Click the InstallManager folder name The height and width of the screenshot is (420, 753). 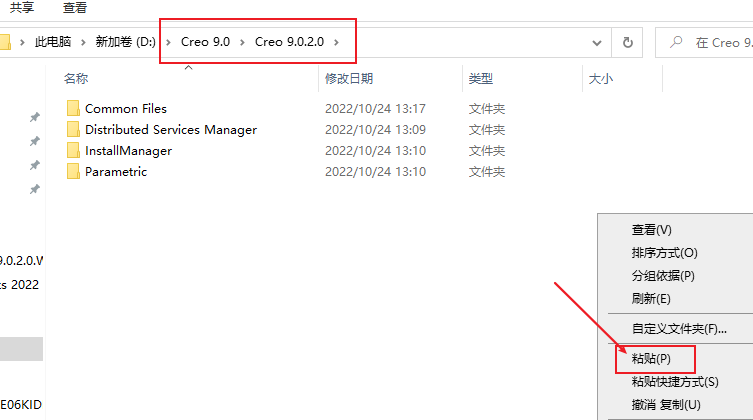pos(128,151)
